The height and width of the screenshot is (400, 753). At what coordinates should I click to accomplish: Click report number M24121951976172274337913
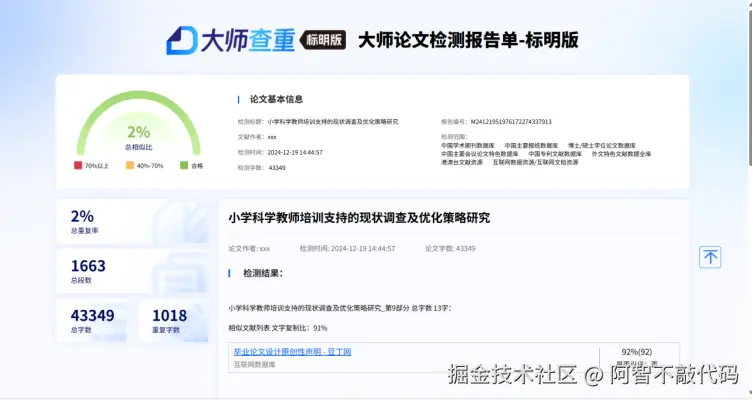(511, 122)
